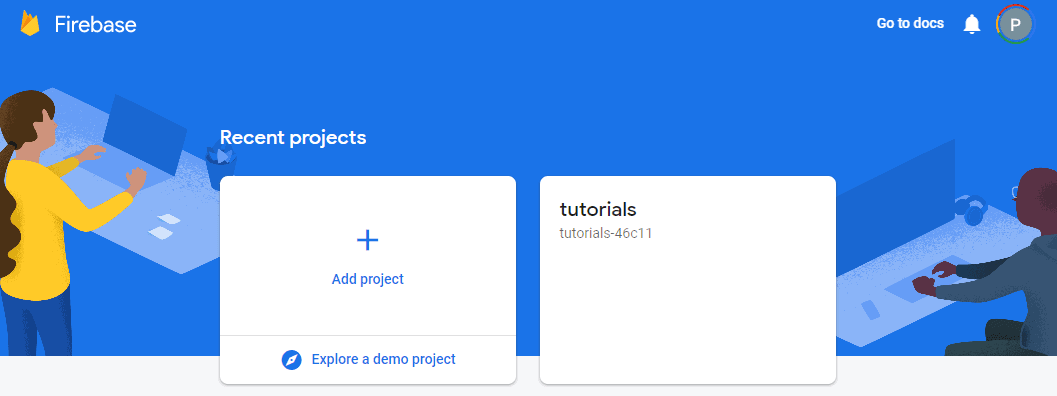Go to docs link in header

910,24
